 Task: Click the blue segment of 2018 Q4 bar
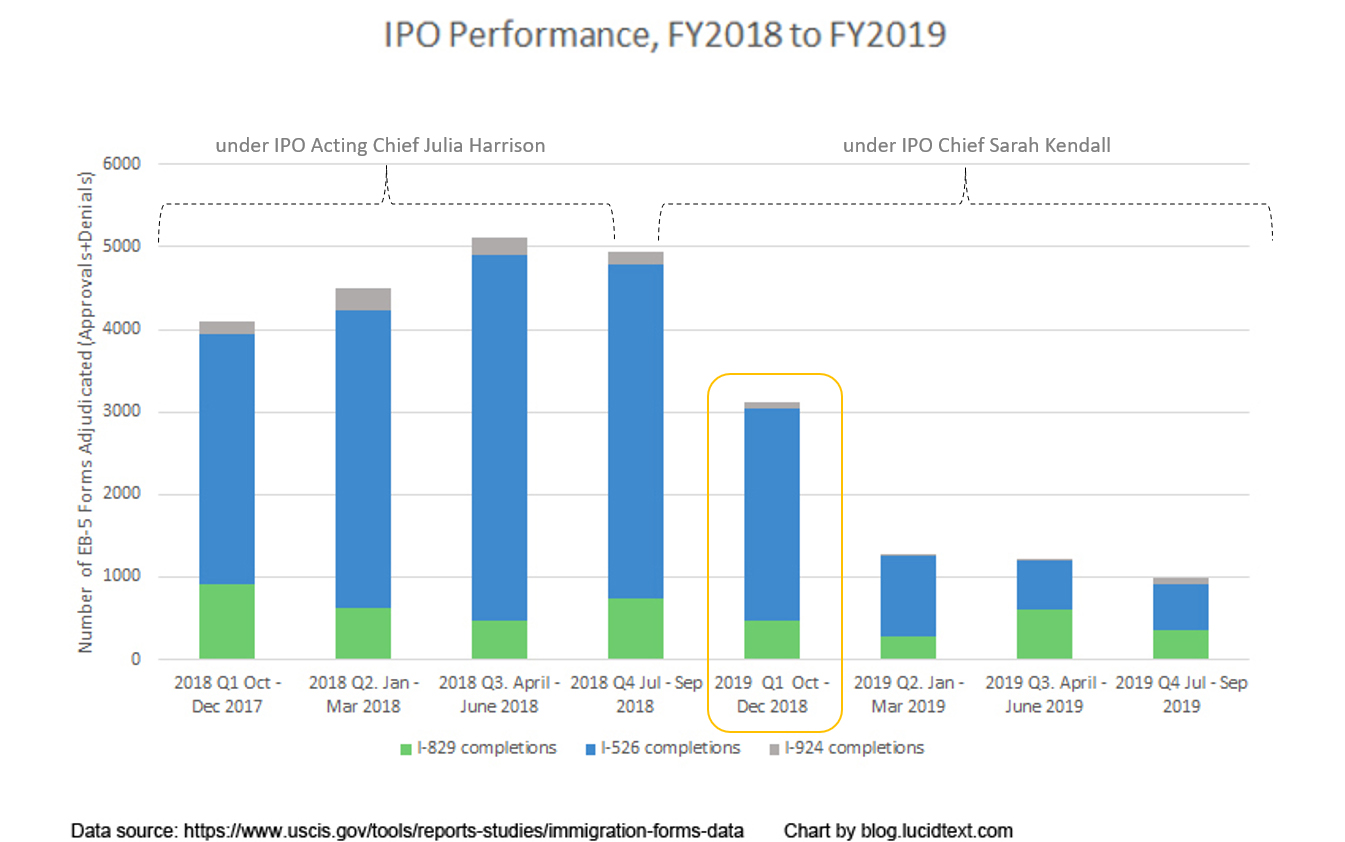coord(636,430)
